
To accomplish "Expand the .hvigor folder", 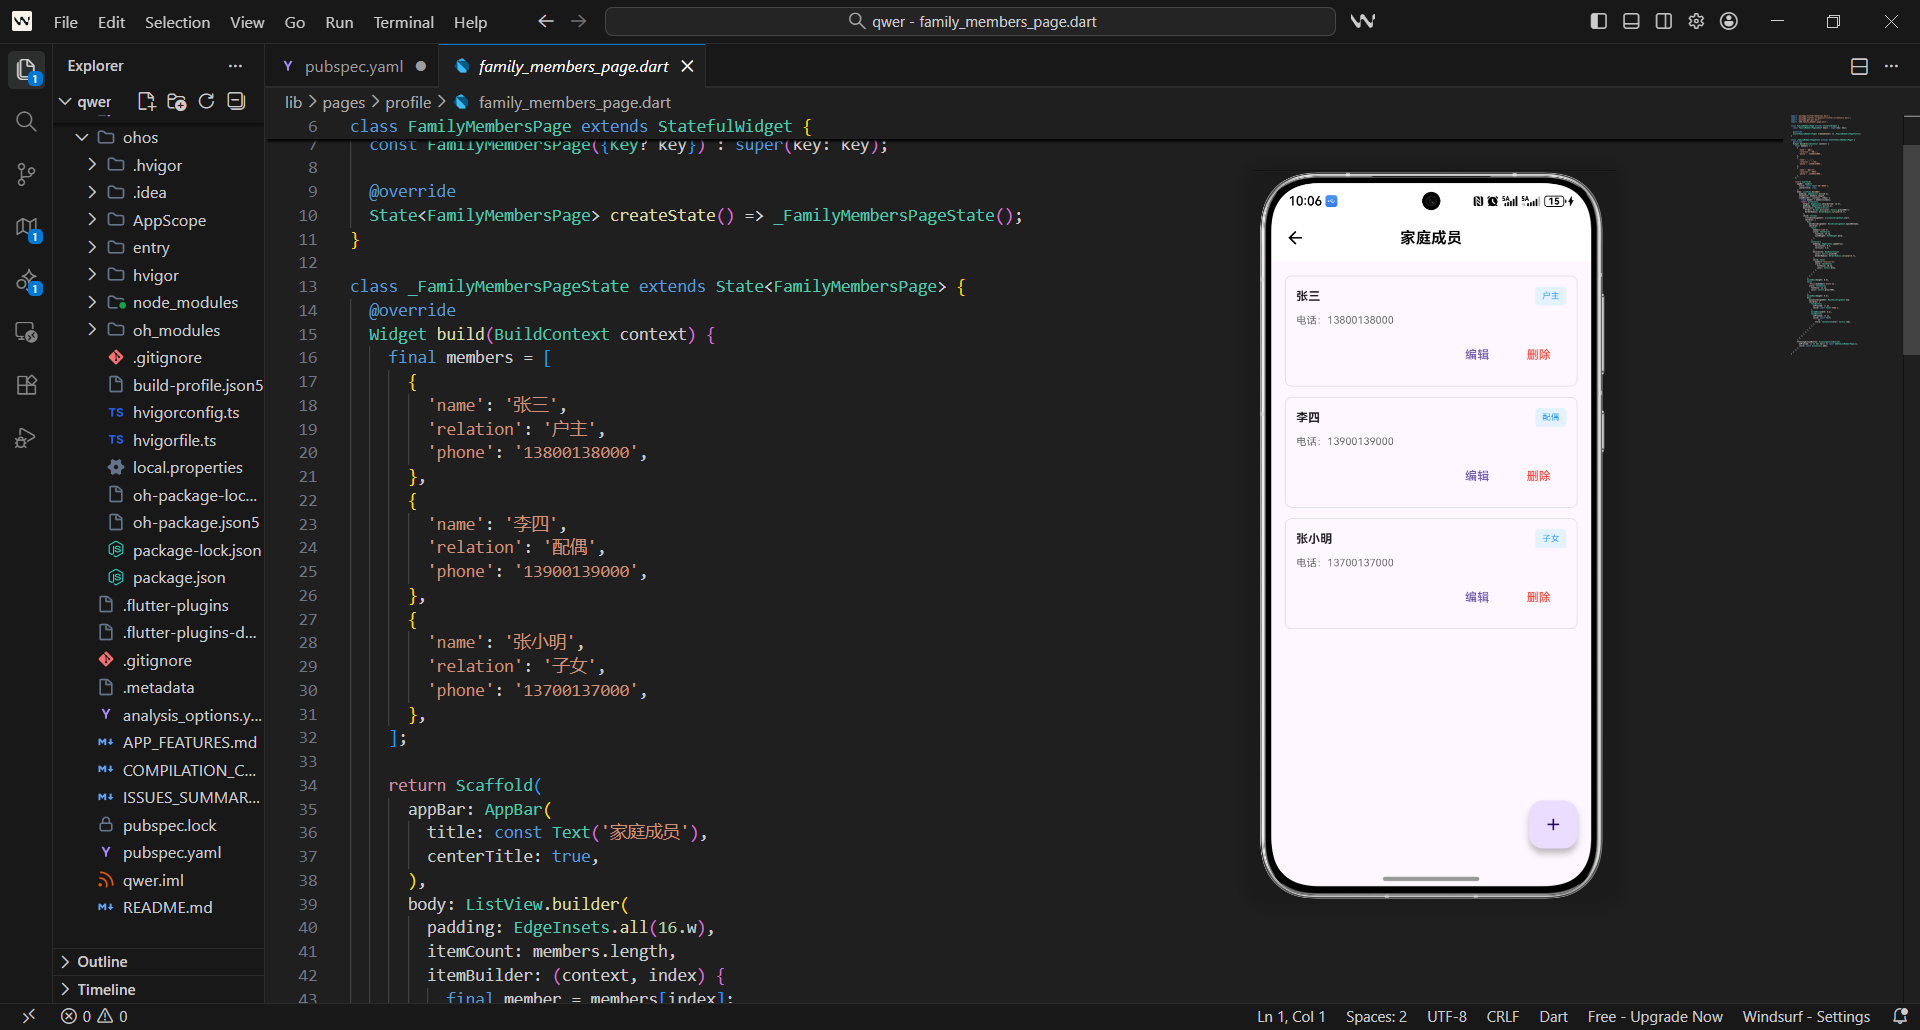I will [x=92, y=165].
